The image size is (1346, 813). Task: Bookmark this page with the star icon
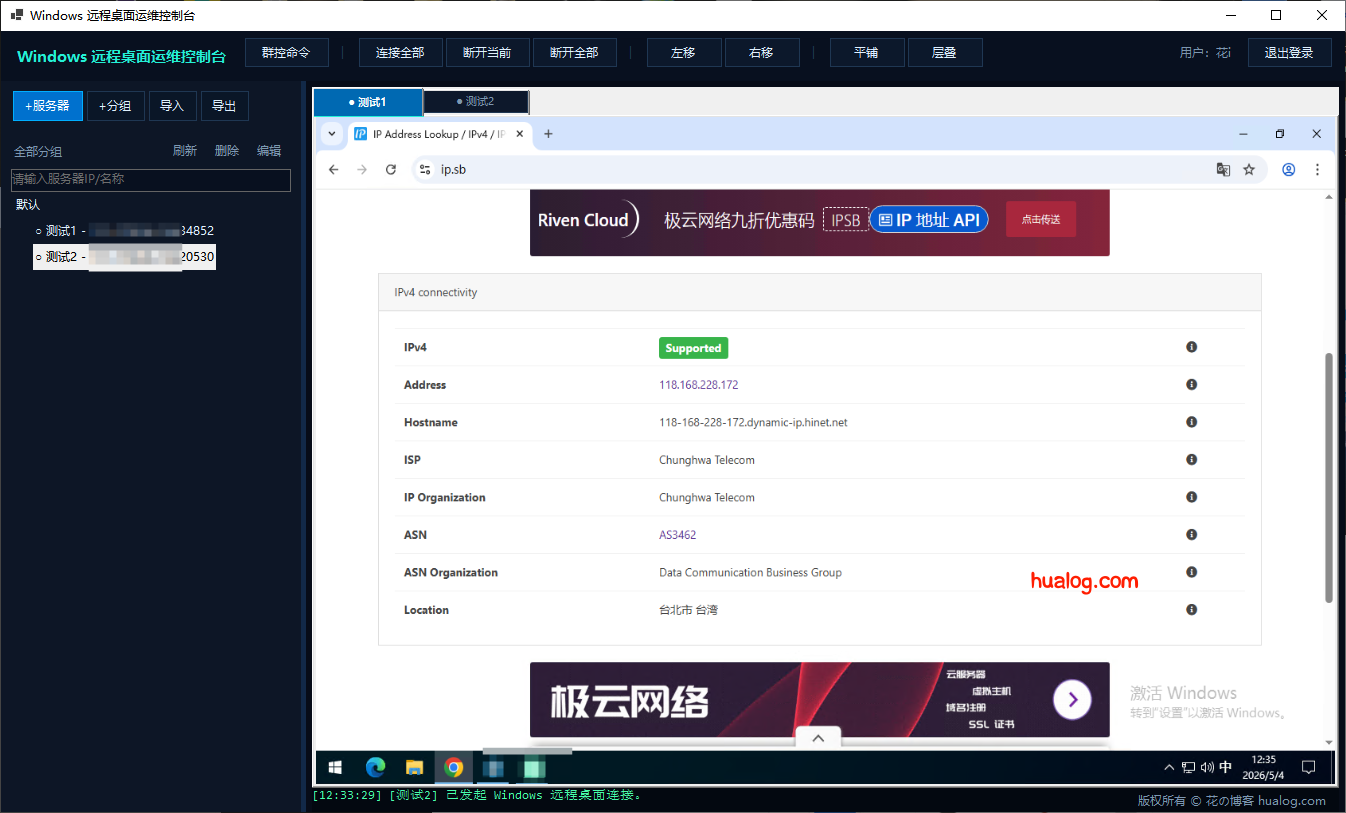click(1249, 169)
